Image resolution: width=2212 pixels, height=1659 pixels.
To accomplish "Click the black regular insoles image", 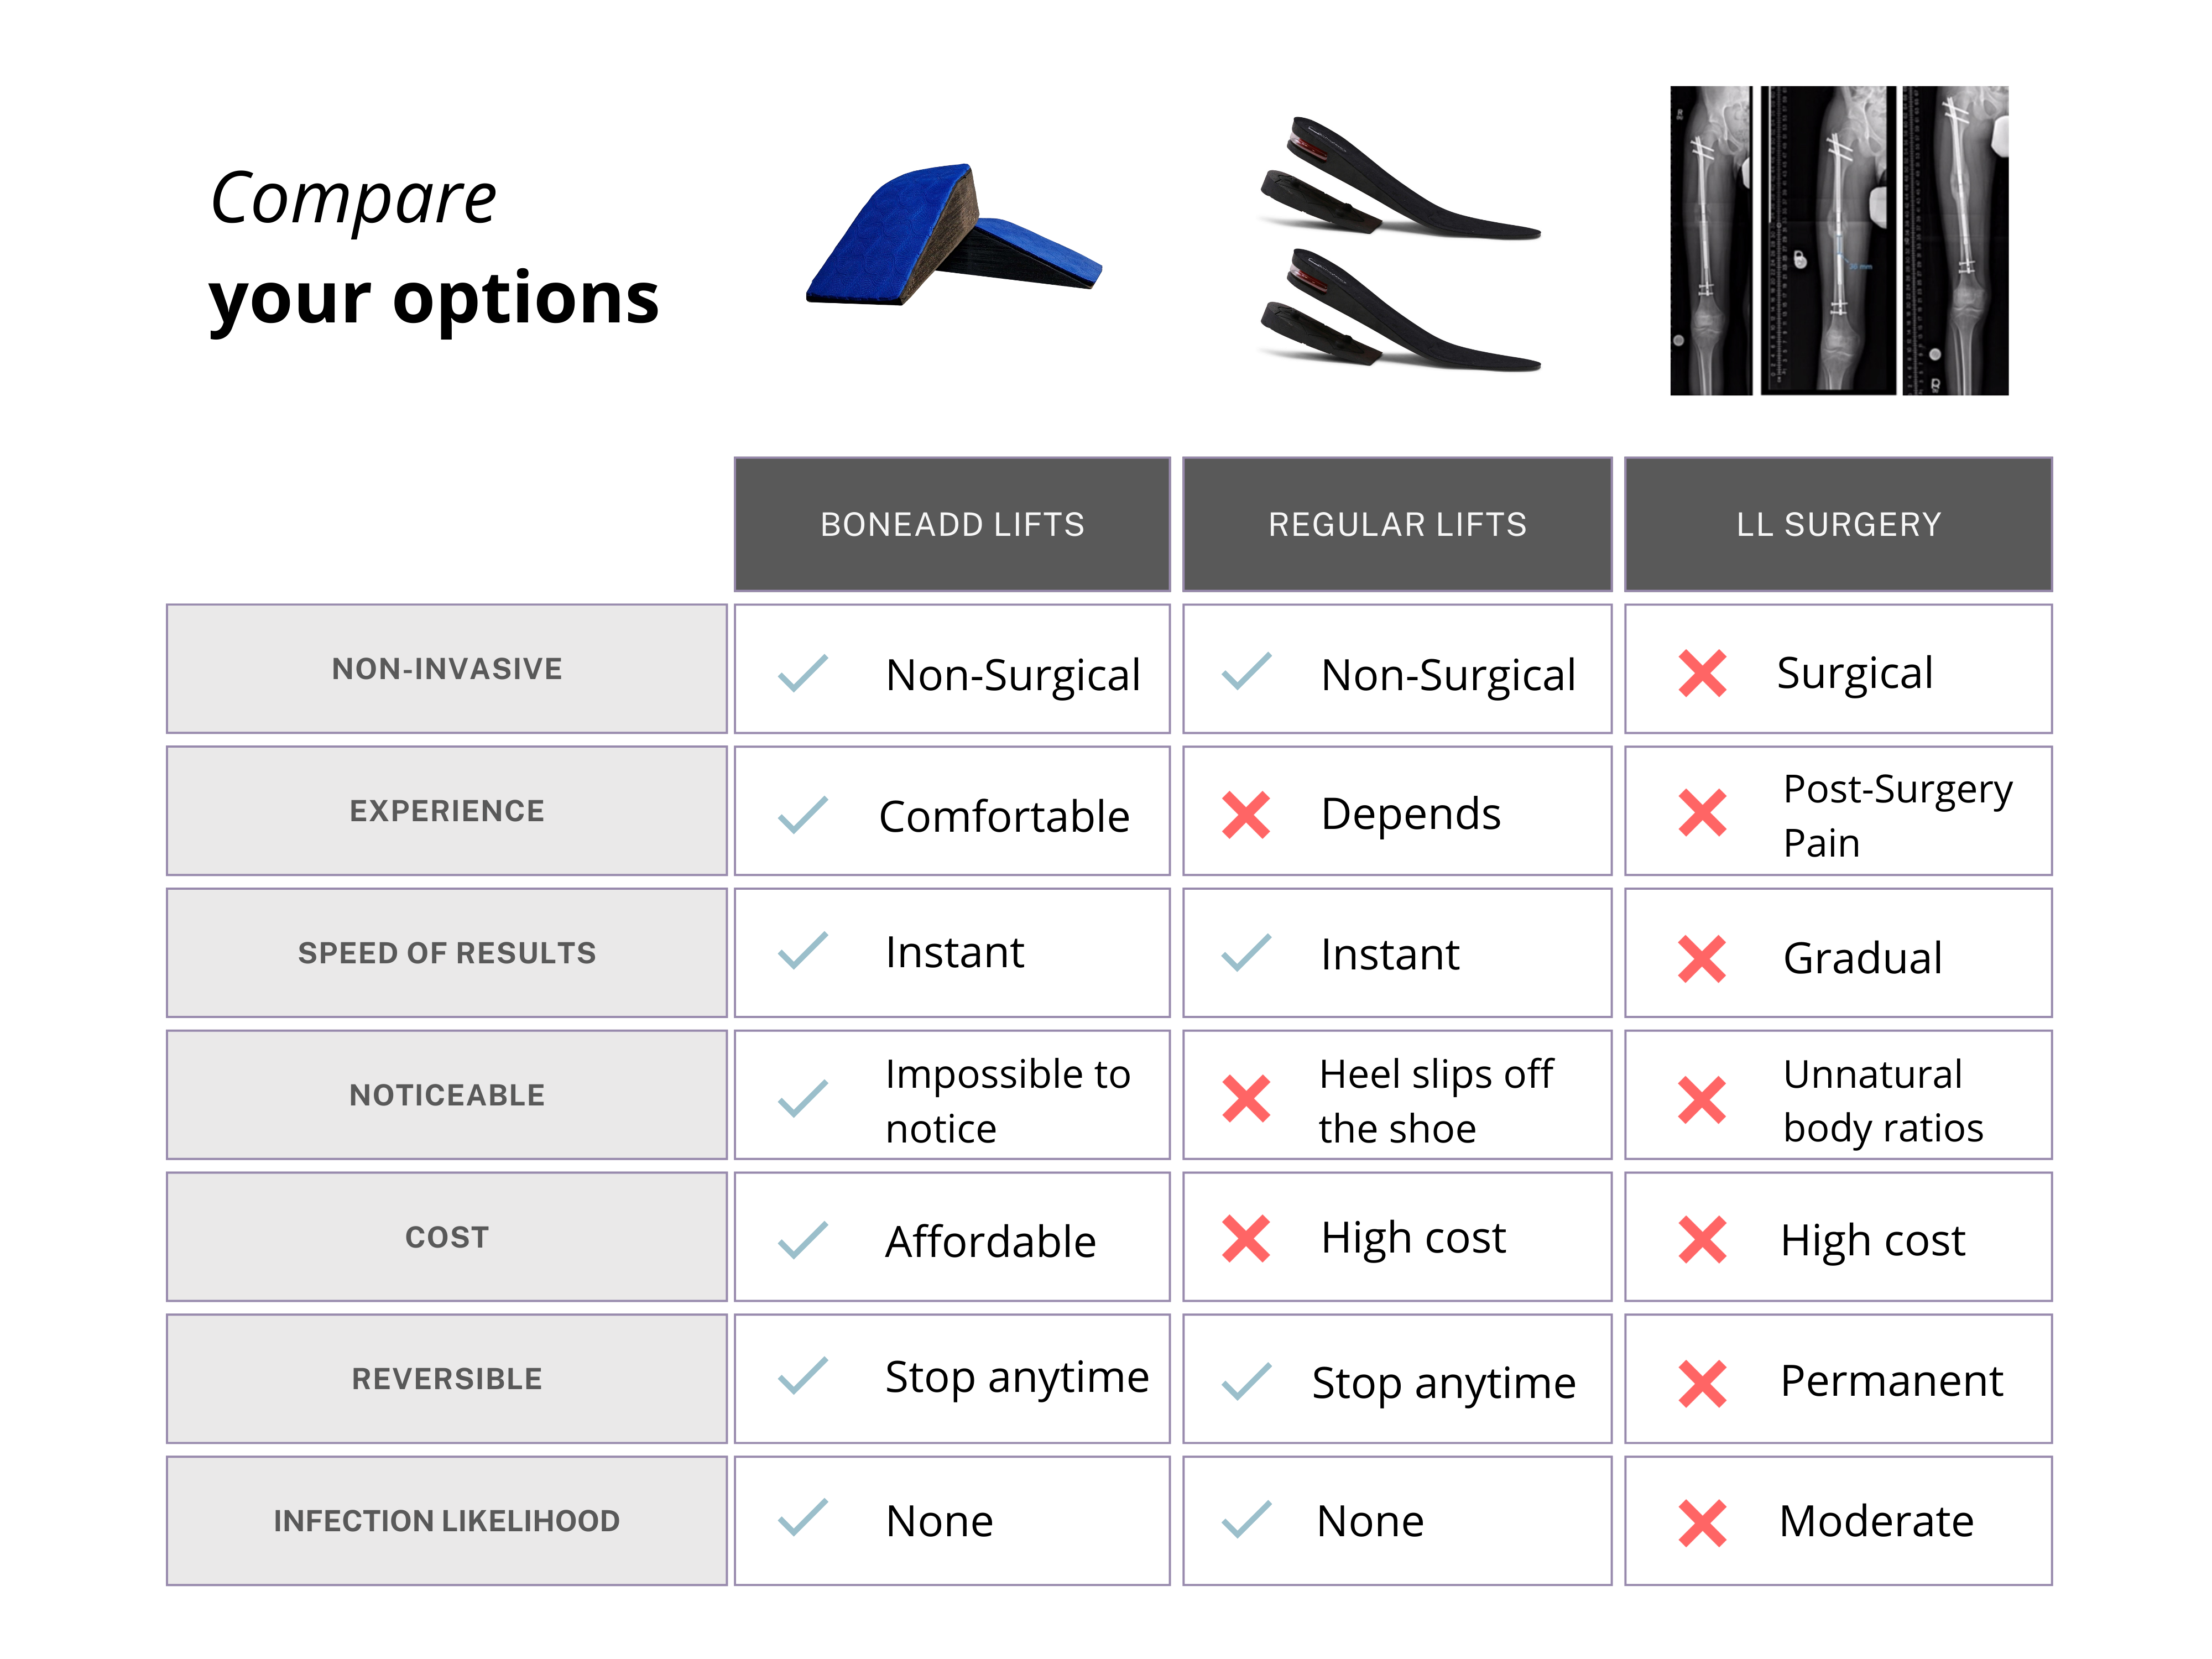I will coord(1400,243).
